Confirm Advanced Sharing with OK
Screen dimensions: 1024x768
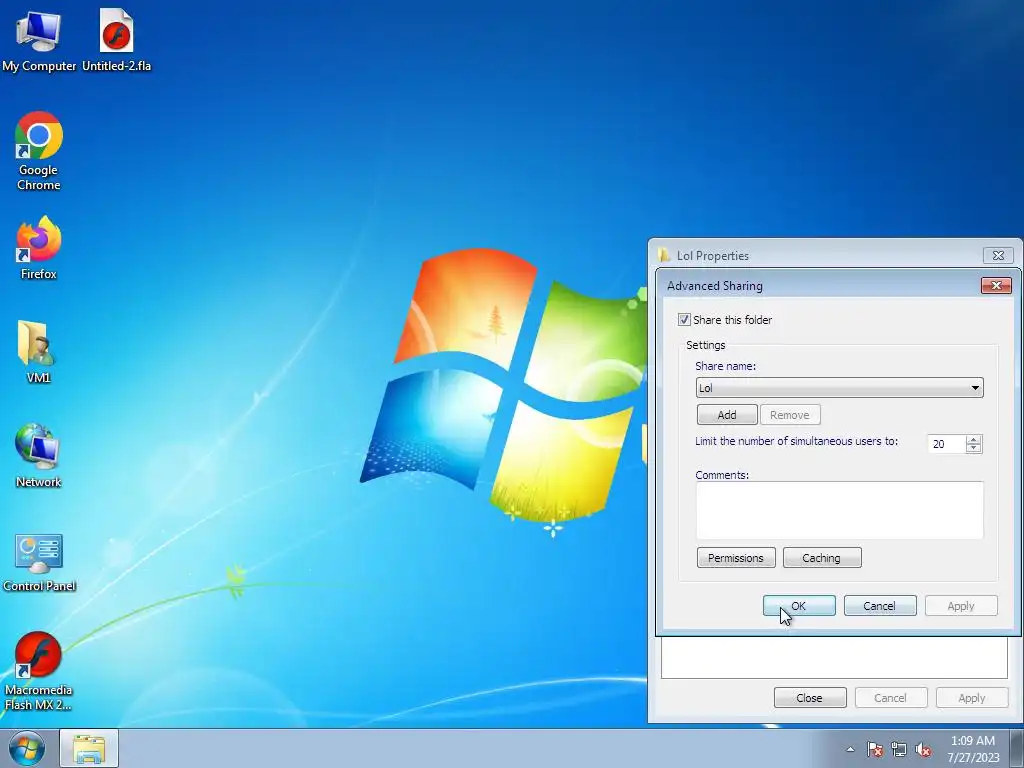pyautogui.click(x=799, y=606)
